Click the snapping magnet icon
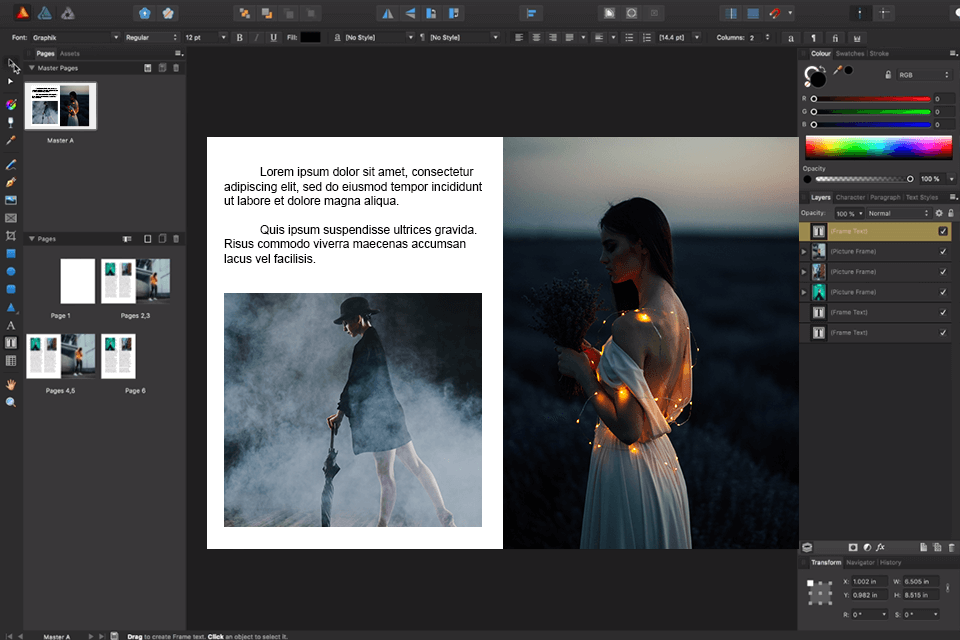Viewport: 960px width, 640px height. pyautogui.click(x=774, y=13)
